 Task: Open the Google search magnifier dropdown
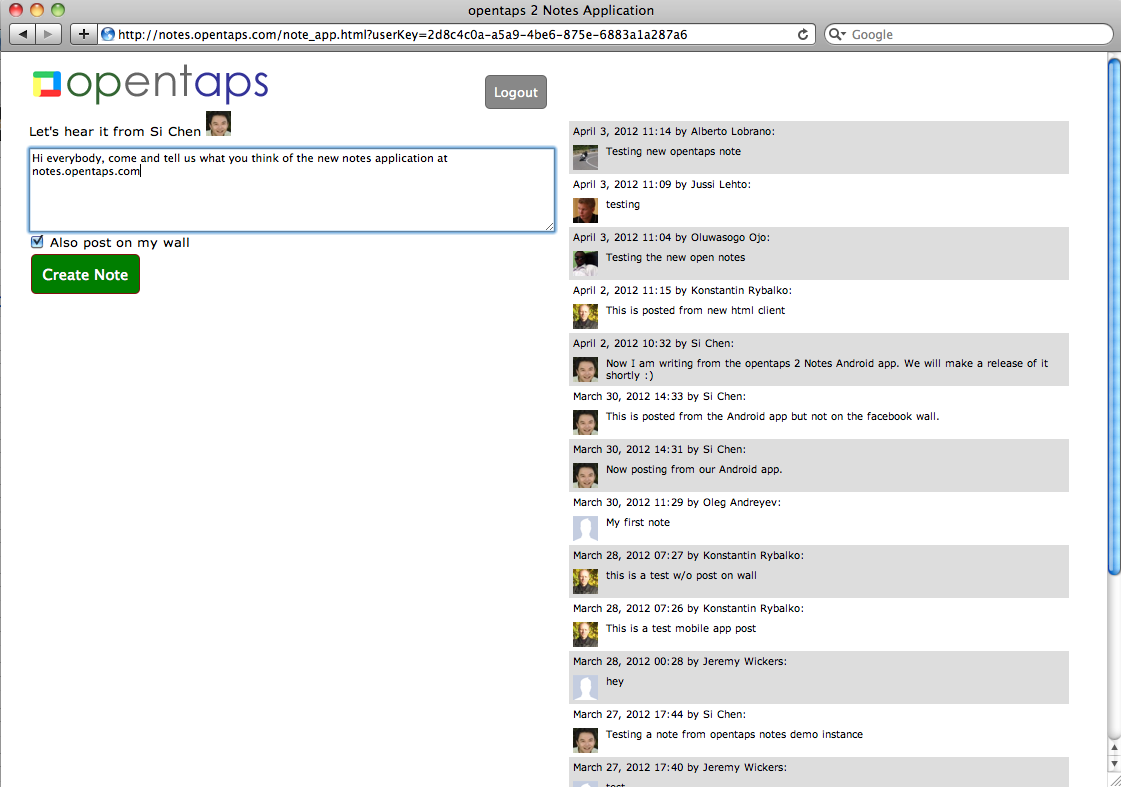[x=837, y=34]
